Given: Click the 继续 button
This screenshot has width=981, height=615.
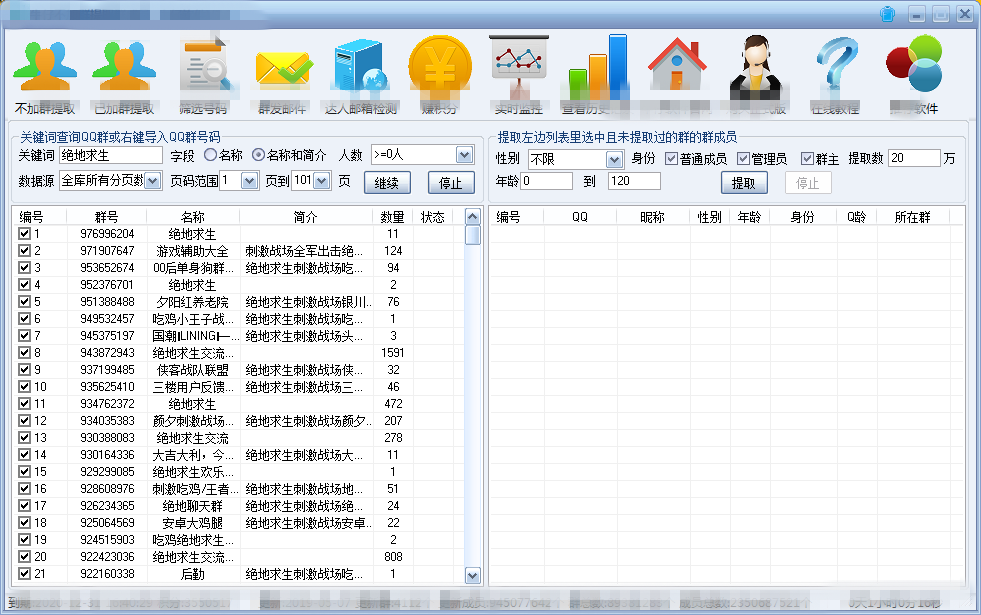Looking at the screenshot, I should pyautogui.click(x=387, y=183).
